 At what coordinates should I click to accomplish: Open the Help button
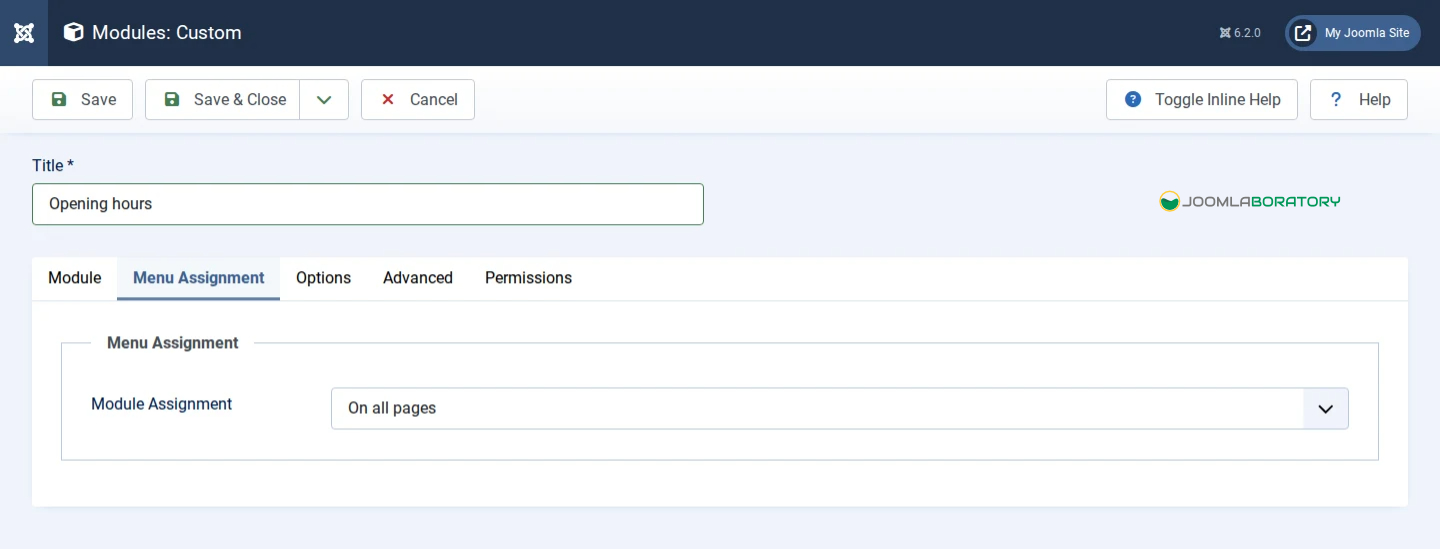point(1359,100)
